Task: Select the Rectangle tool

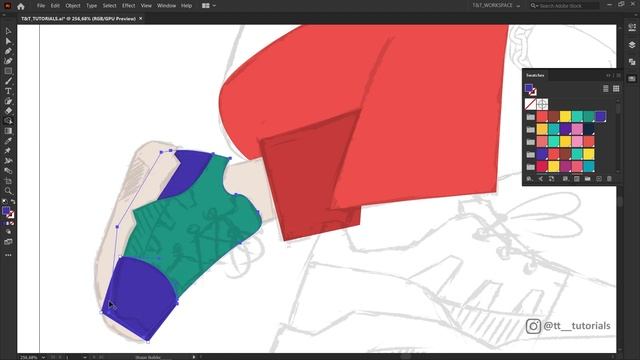Action: point(8,71)
